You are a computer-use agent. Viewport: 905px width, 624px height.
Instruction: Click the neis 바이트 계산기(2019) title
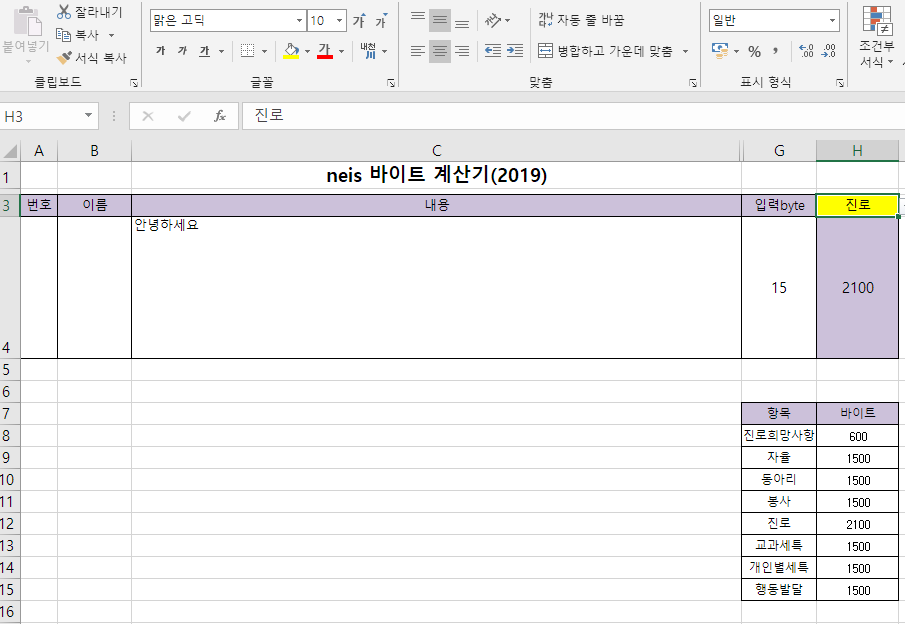point(436,174)
